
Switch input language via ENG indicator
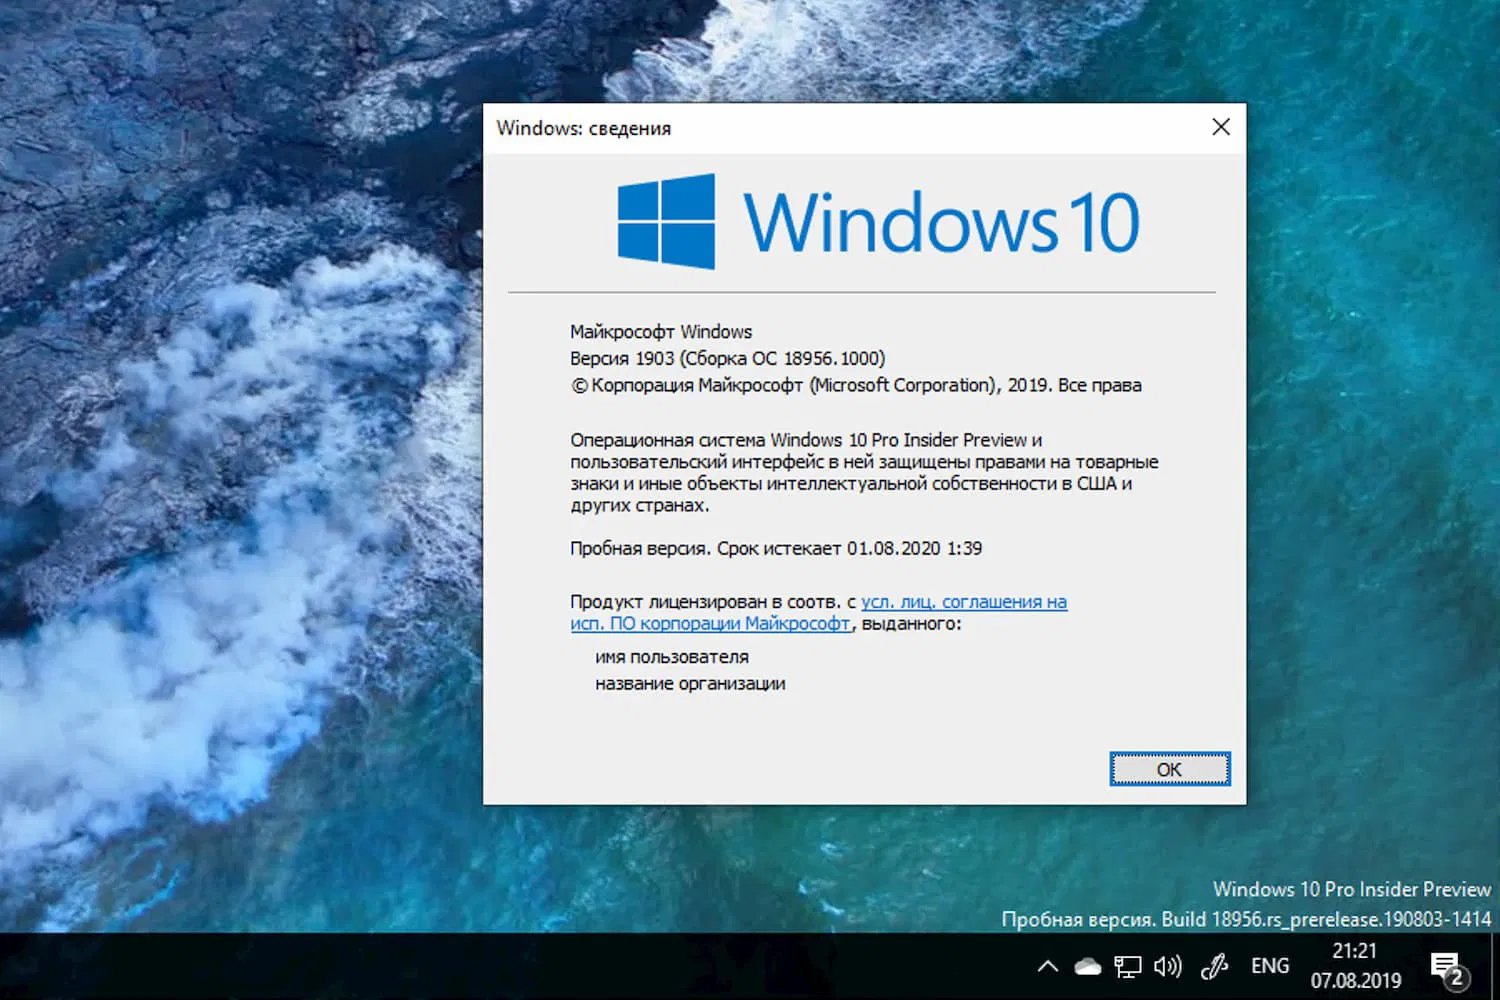click(1268, 966)
